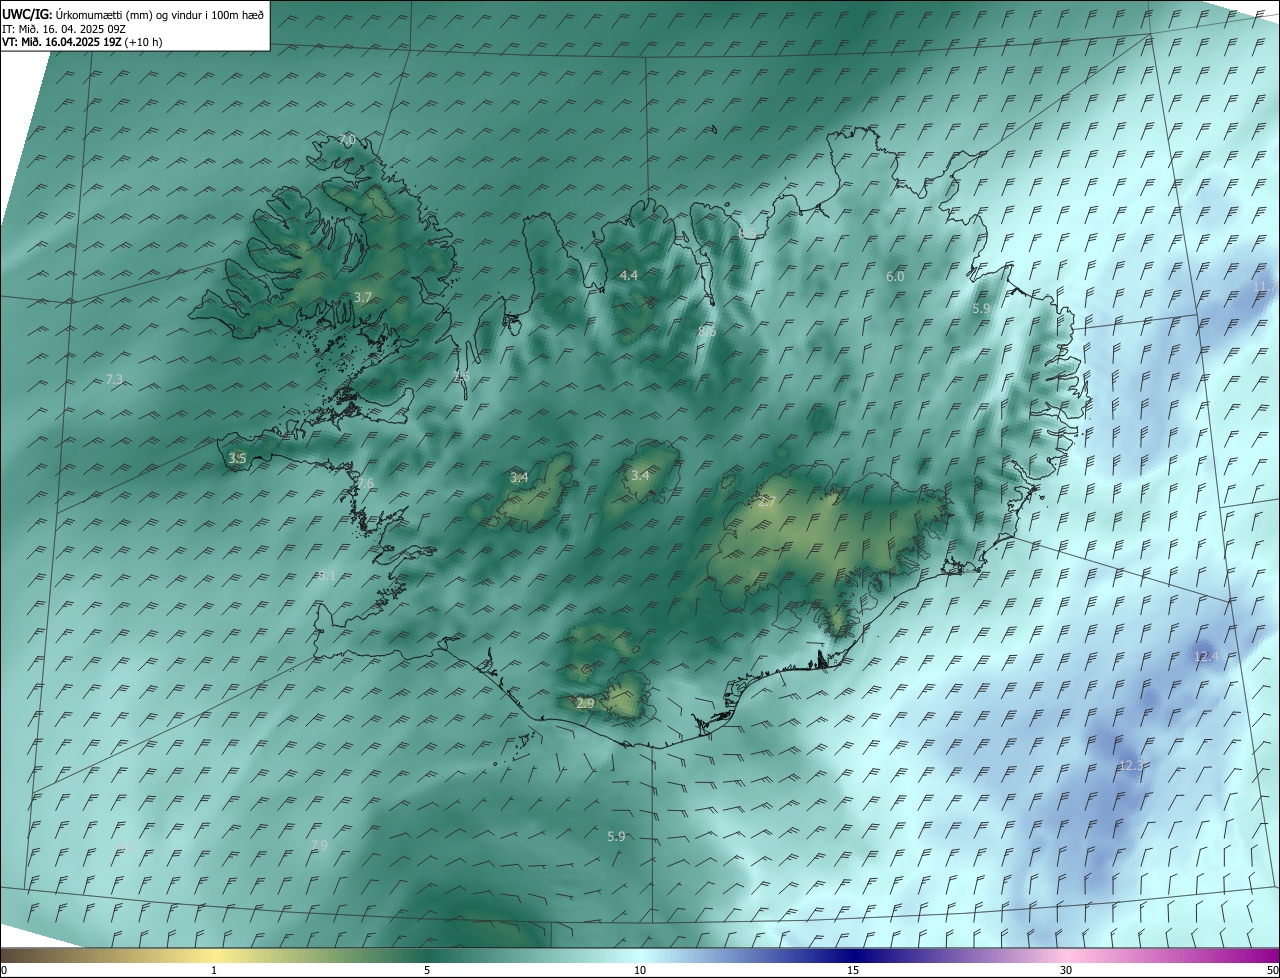Click the 2.6 value at Hrútafjörður fjord
This screenshot has height=978, width=1280.
coord(461,377)
